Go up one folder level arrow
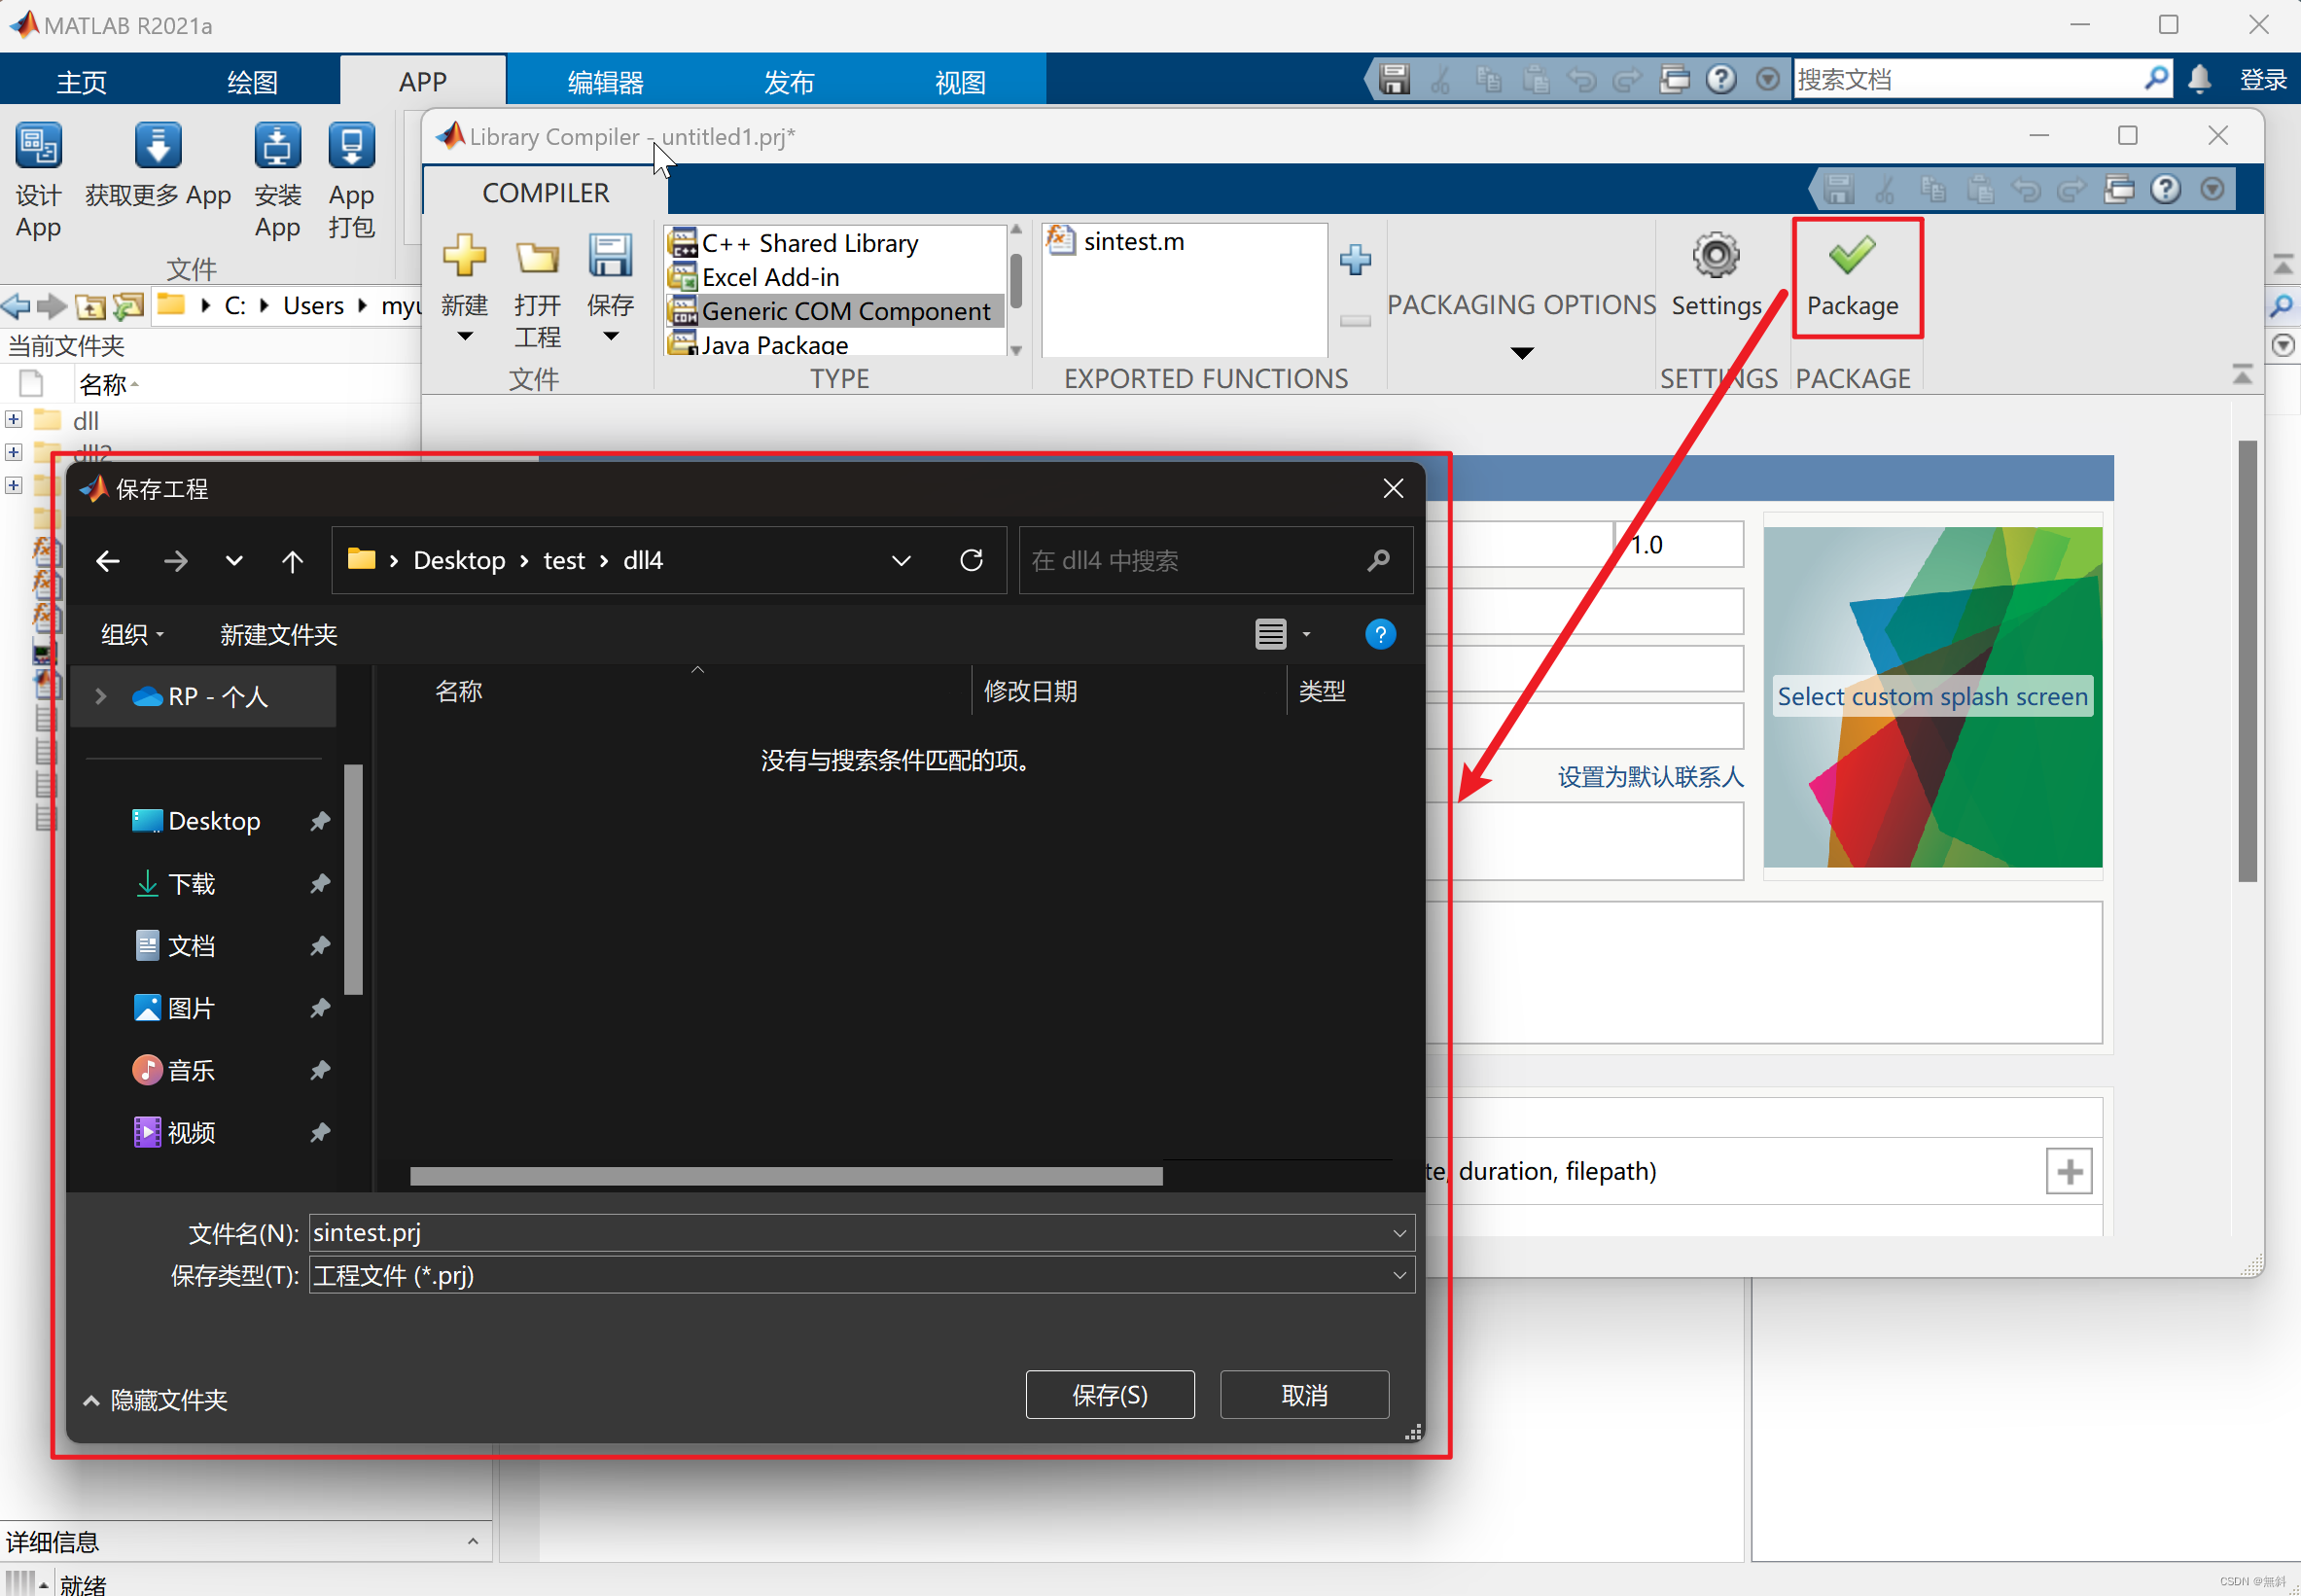The image size is (2301, 1596). 292,561
